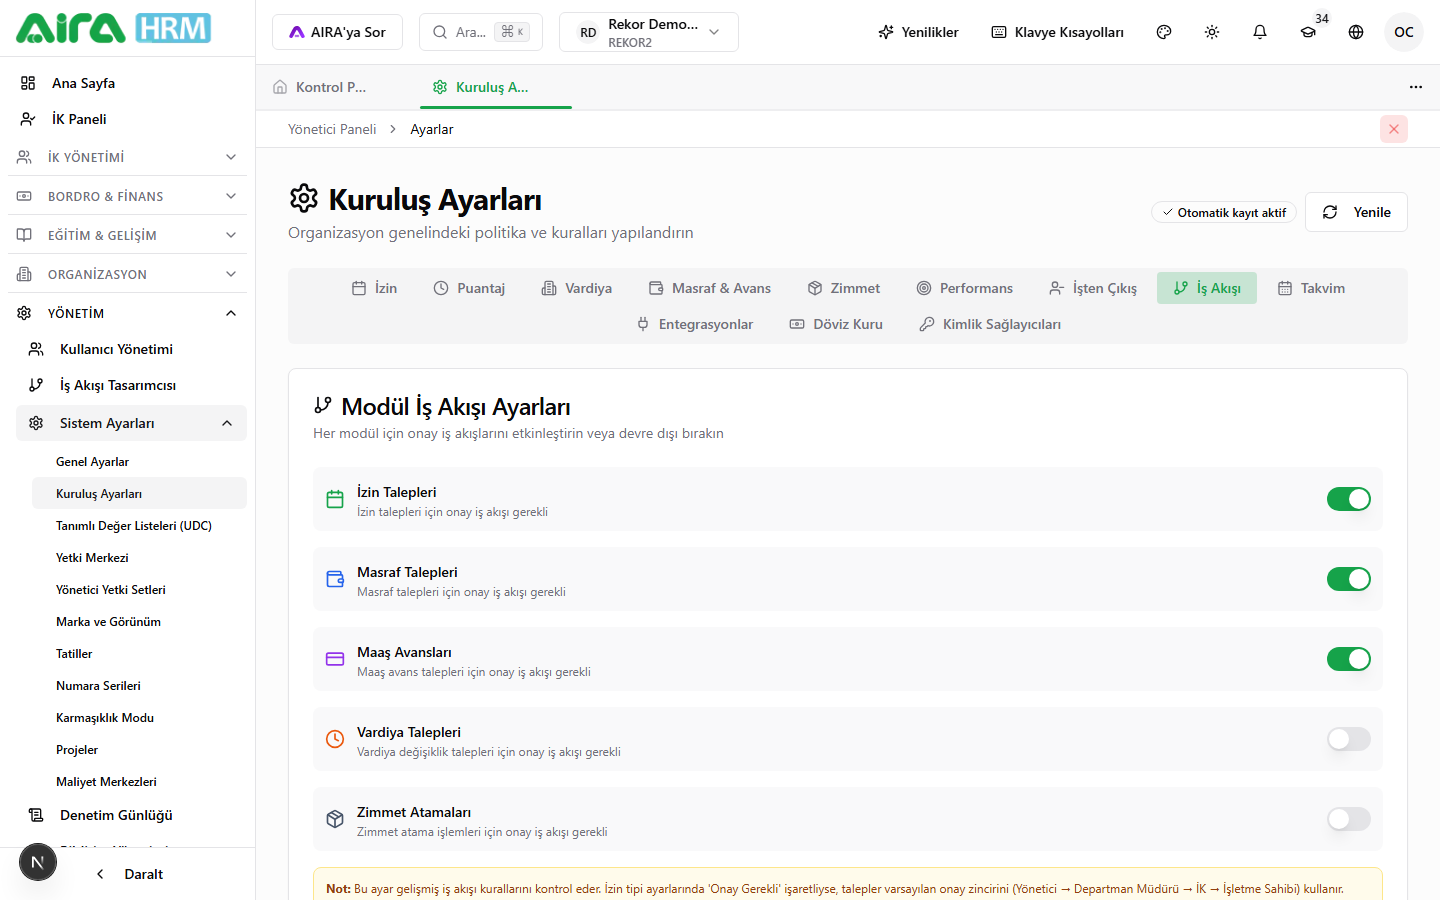This screenshot has width=1440, height=900.
Task: Expand ORGANİZASYON section
Action: pyautogui.click(x=127, y=274)
